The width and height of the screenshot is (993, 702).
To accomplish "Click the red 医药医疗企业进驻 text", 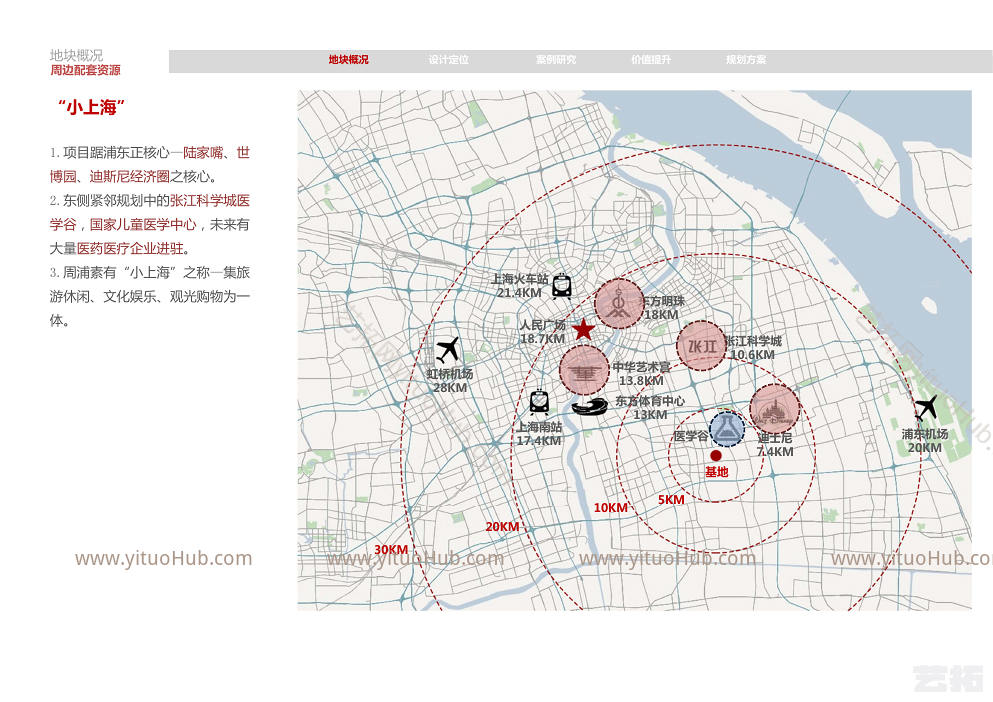I will coord(130,248).
